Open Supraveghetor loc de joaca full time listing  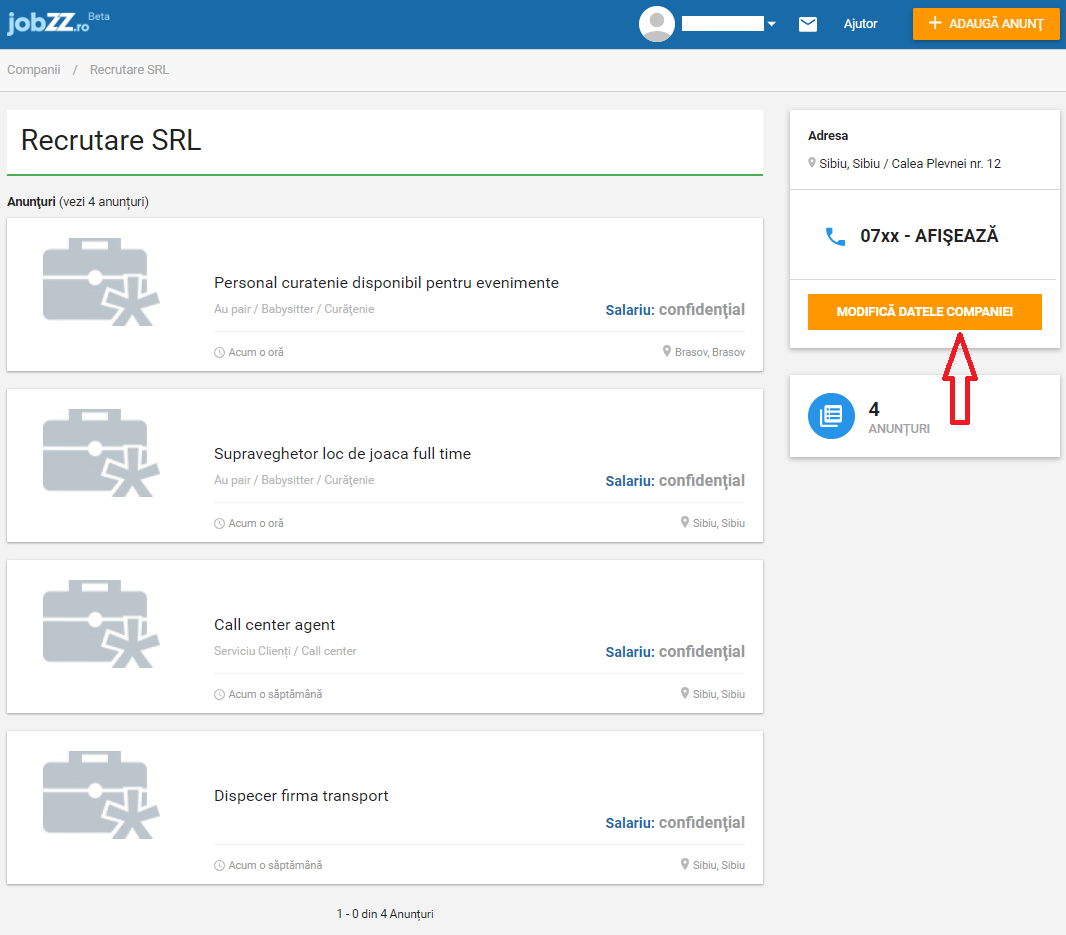tap(342, 454)
